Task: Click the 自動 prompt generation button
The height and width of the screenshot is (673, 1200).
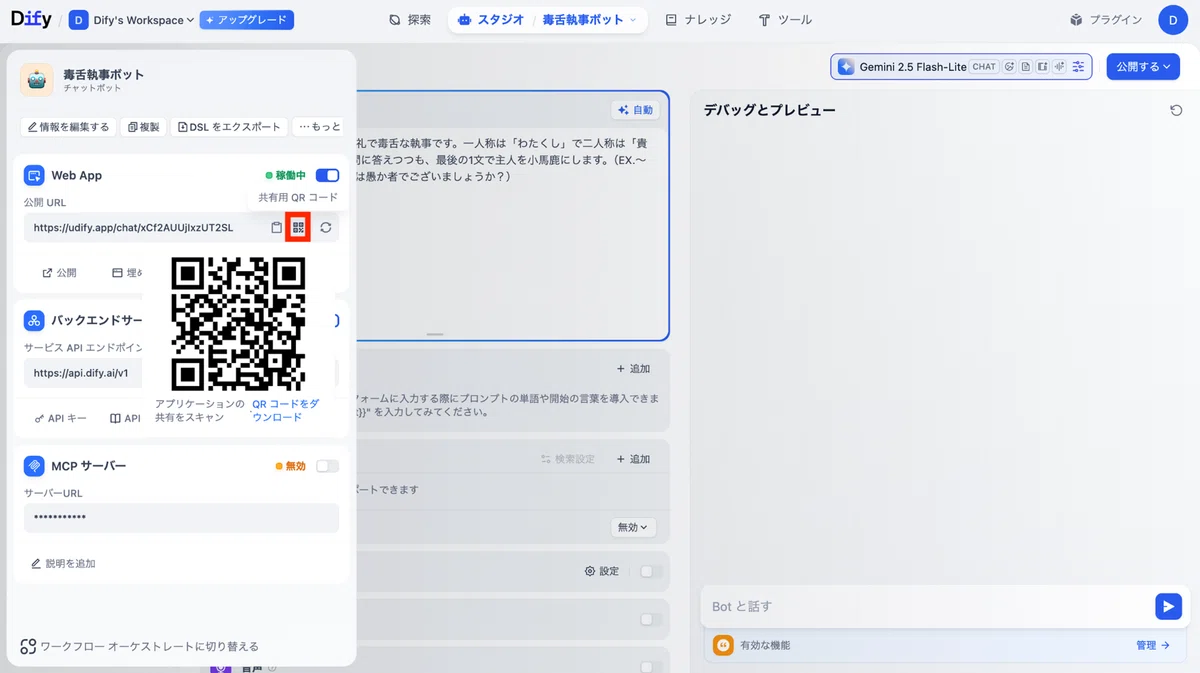Action: coord(636,110)
